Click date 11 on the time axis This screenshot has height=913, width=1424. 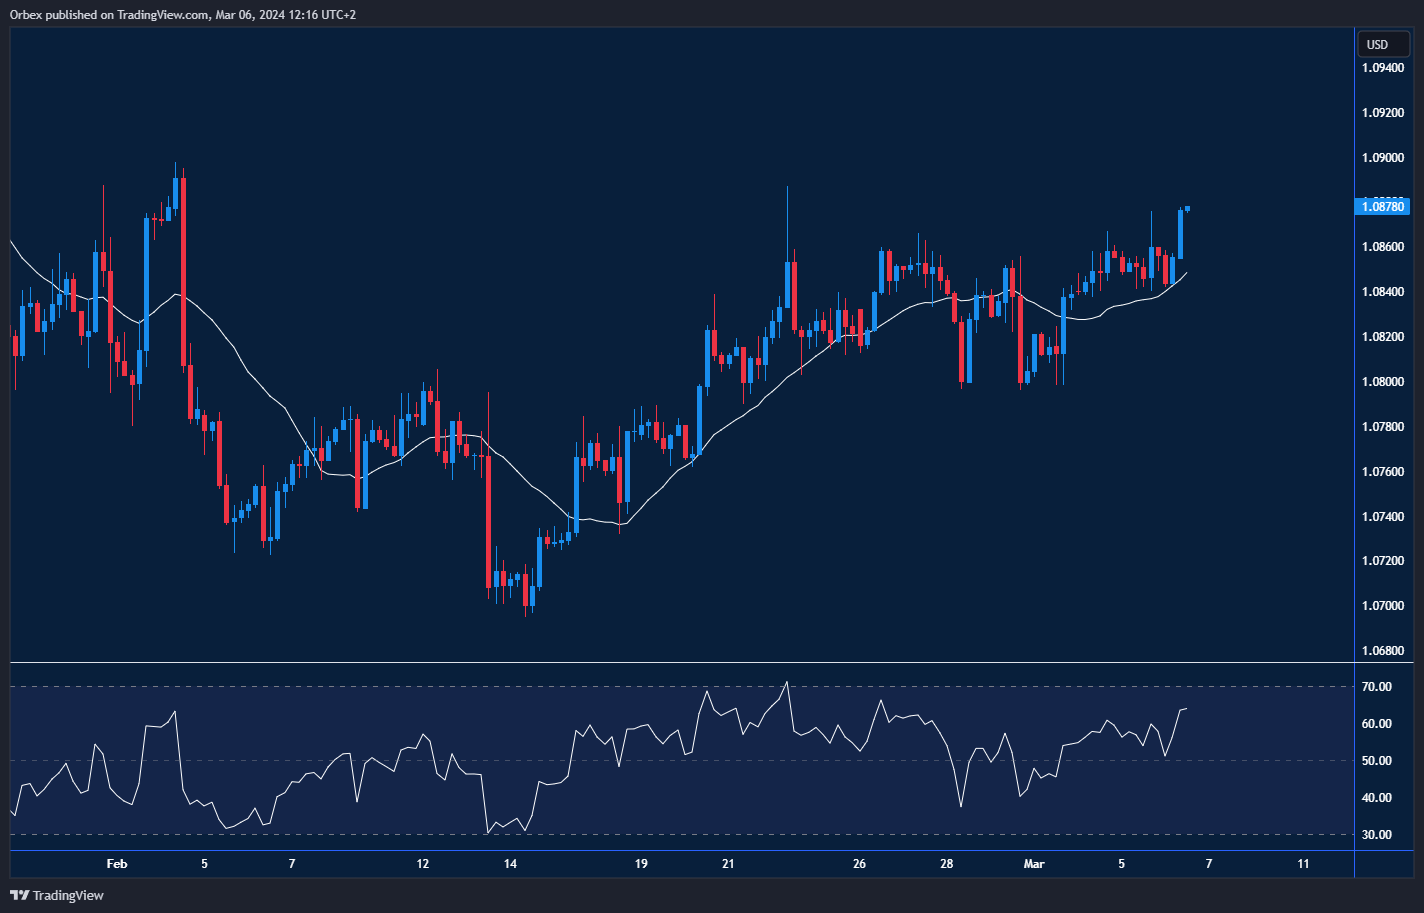coord(1303,864)
